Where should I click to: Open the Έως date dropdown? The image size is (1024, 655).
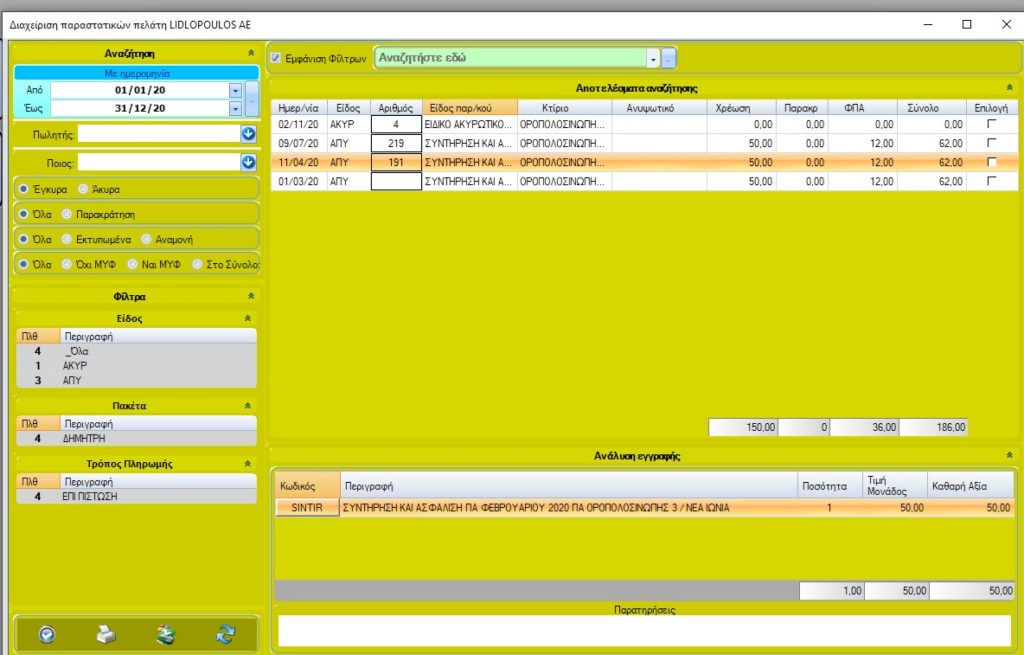[235, 108]
